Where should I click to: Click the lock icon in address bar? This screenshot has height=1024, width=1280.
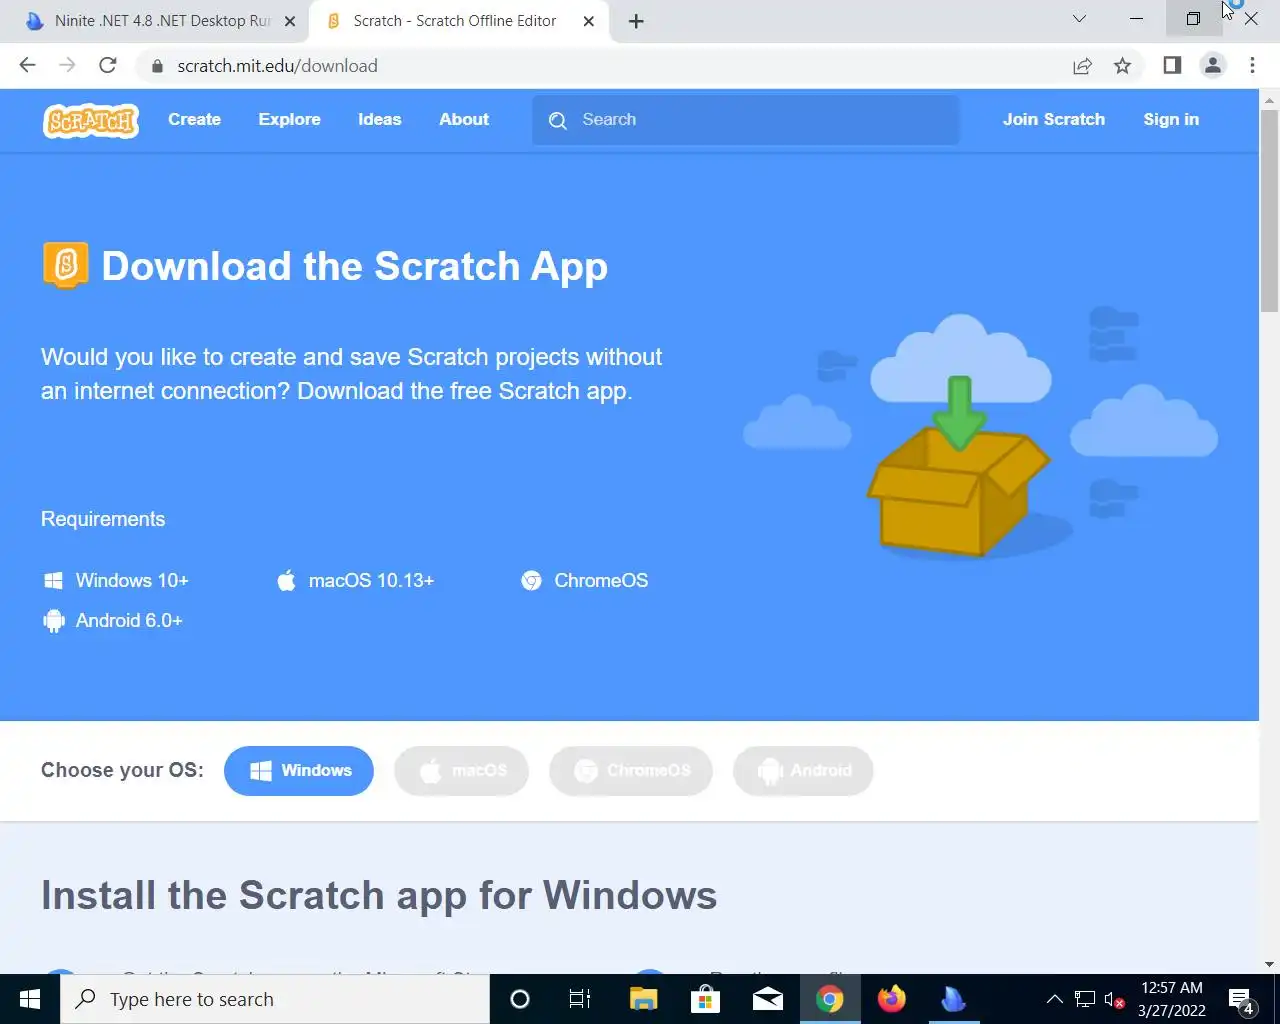pos(156,66)
